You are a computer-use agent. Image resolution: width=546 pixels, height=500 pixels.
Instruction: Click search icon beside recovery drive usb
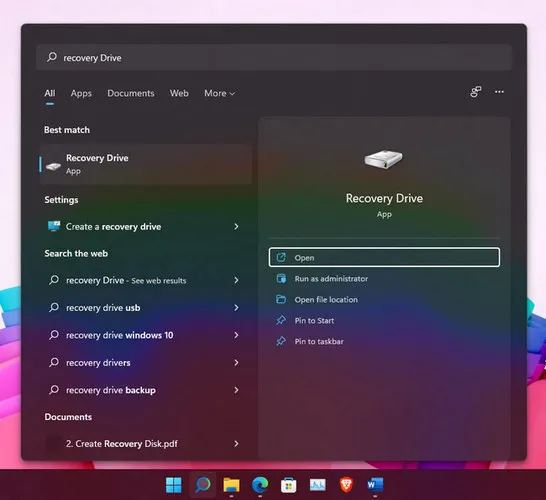[x=54, y=307]
